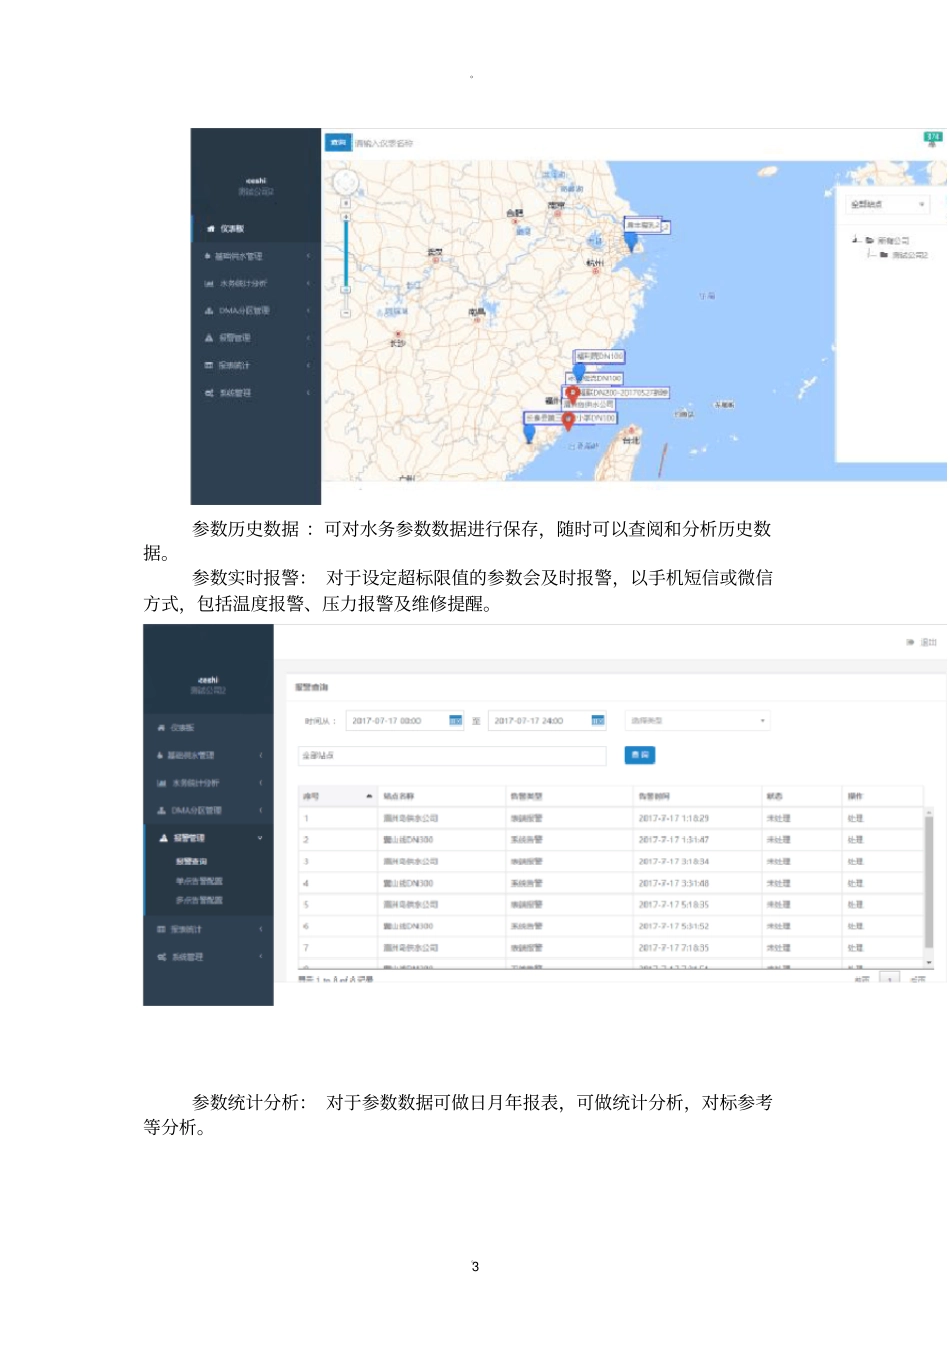This screenshot has height=1345, width=950.
Task: Click blue 查询 button above the map
Action: [338, 143]
